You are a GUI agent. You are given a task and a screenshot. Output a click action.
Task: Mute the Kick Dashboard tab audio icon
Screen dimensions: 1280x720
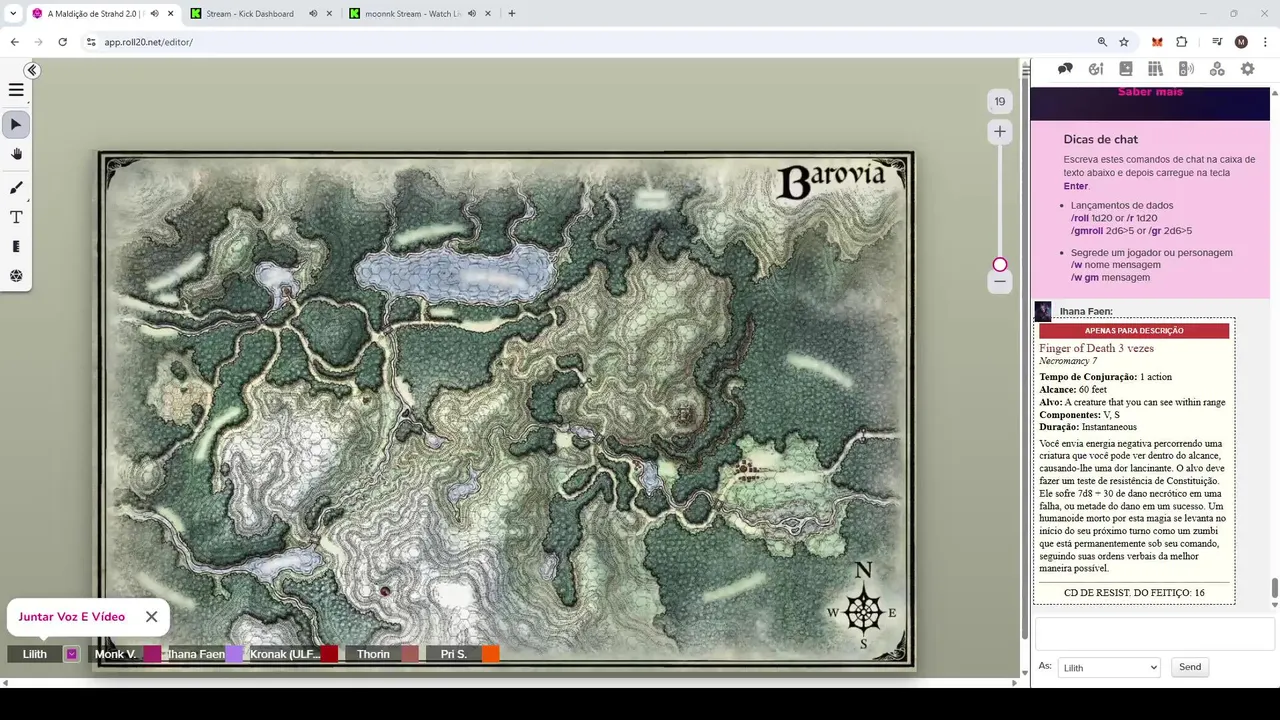[x=312, y=14]
